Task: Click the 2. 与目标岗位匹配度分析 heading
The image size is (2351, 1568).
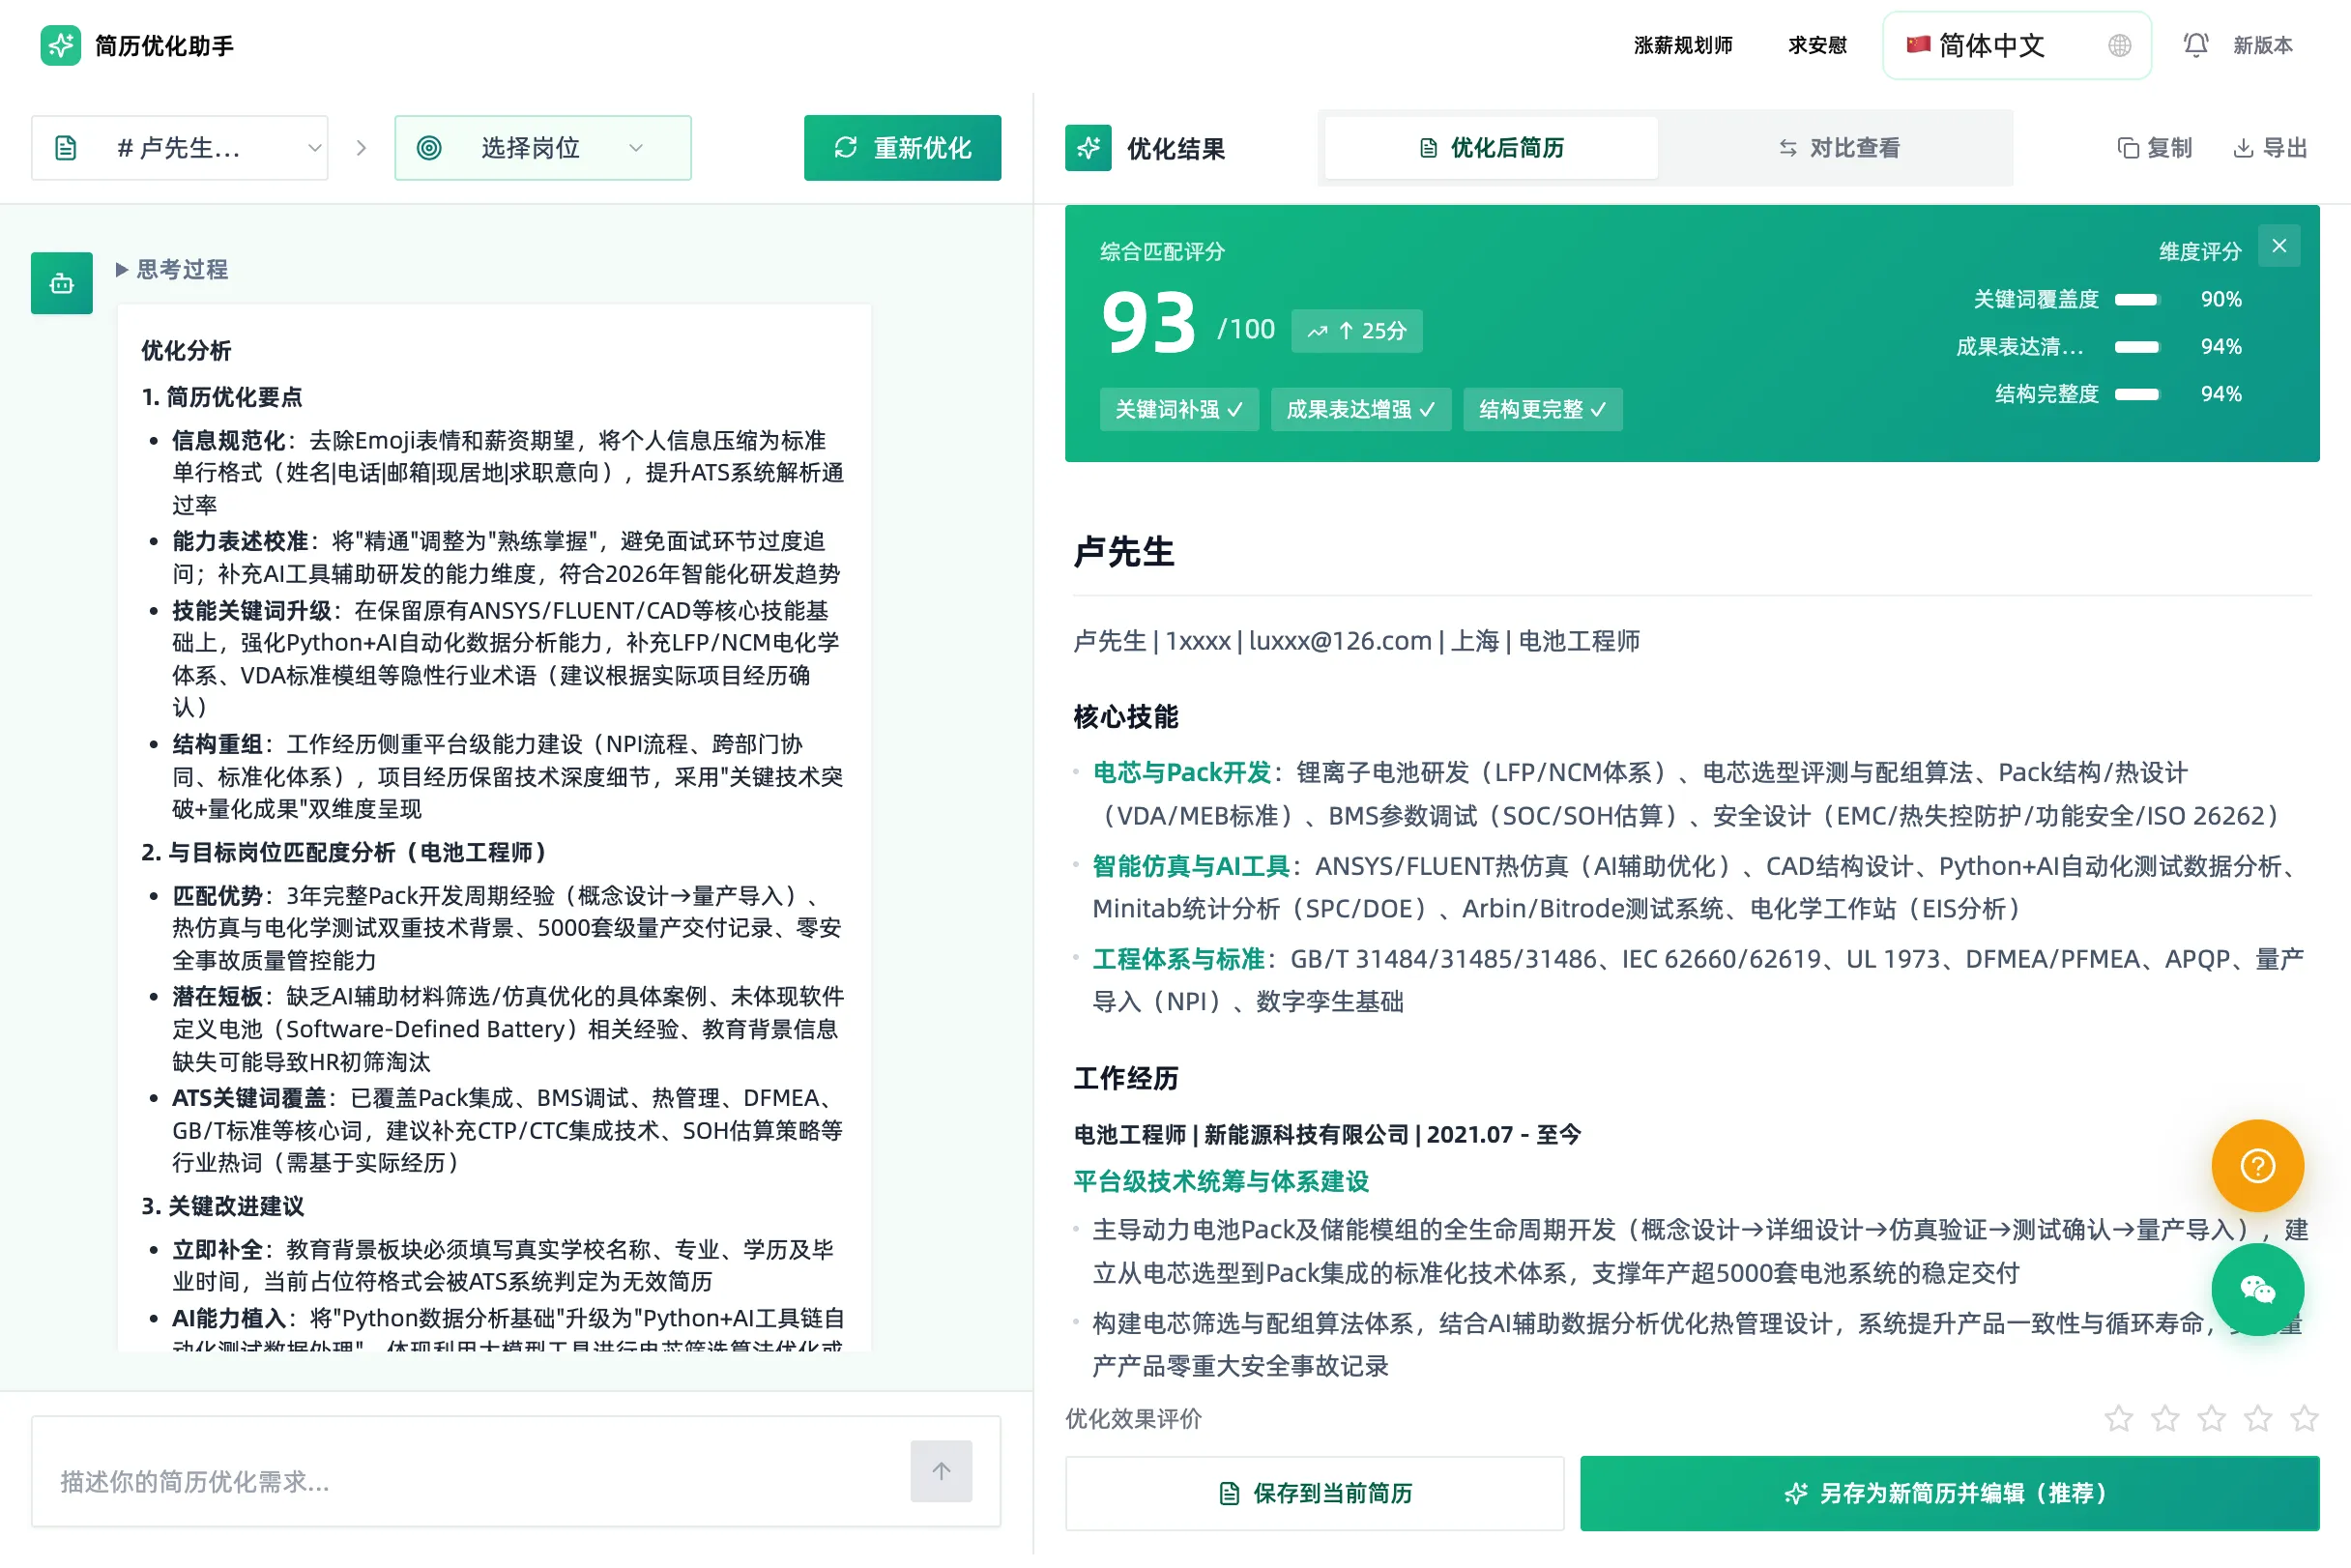Action: 348,852
